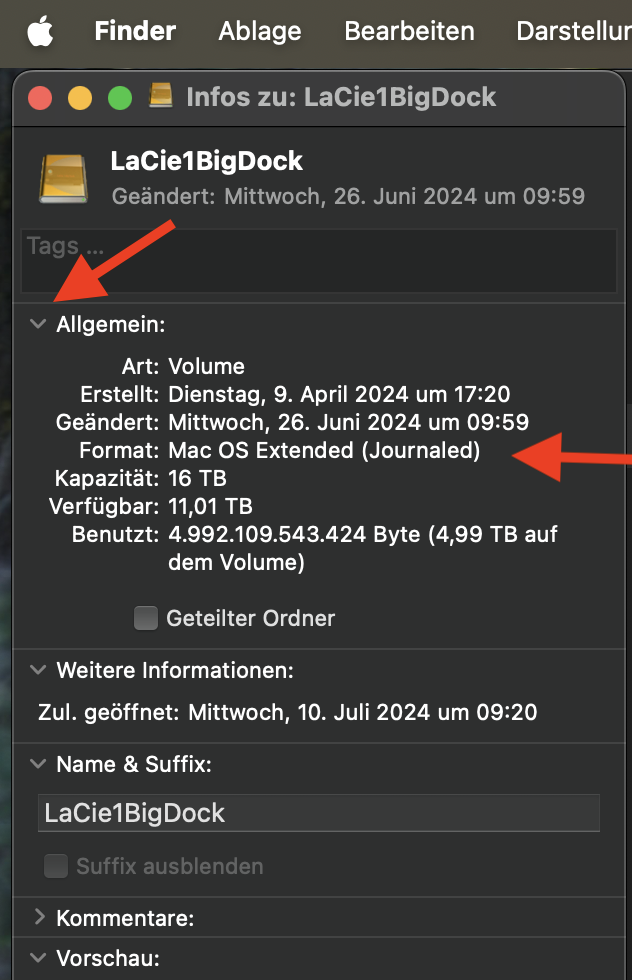Click the large LaCie drive icon
The image size is (632, 980).
click(x=62, y=178)
